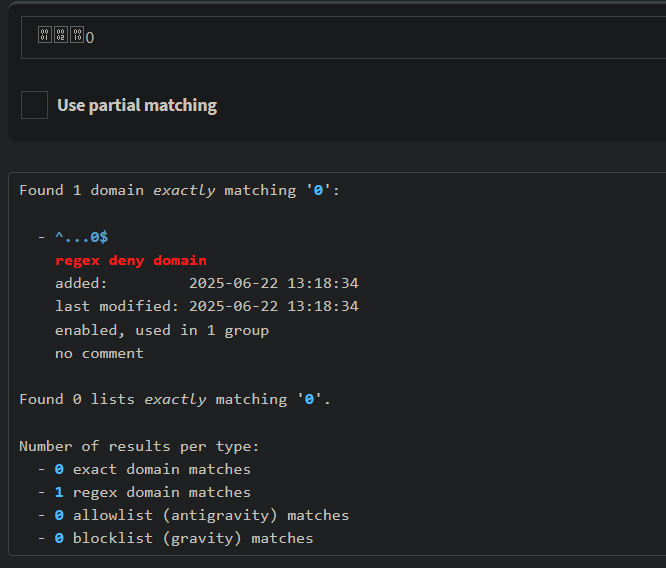Click the domain search input field
666x568 pixels.
(340, 37)
